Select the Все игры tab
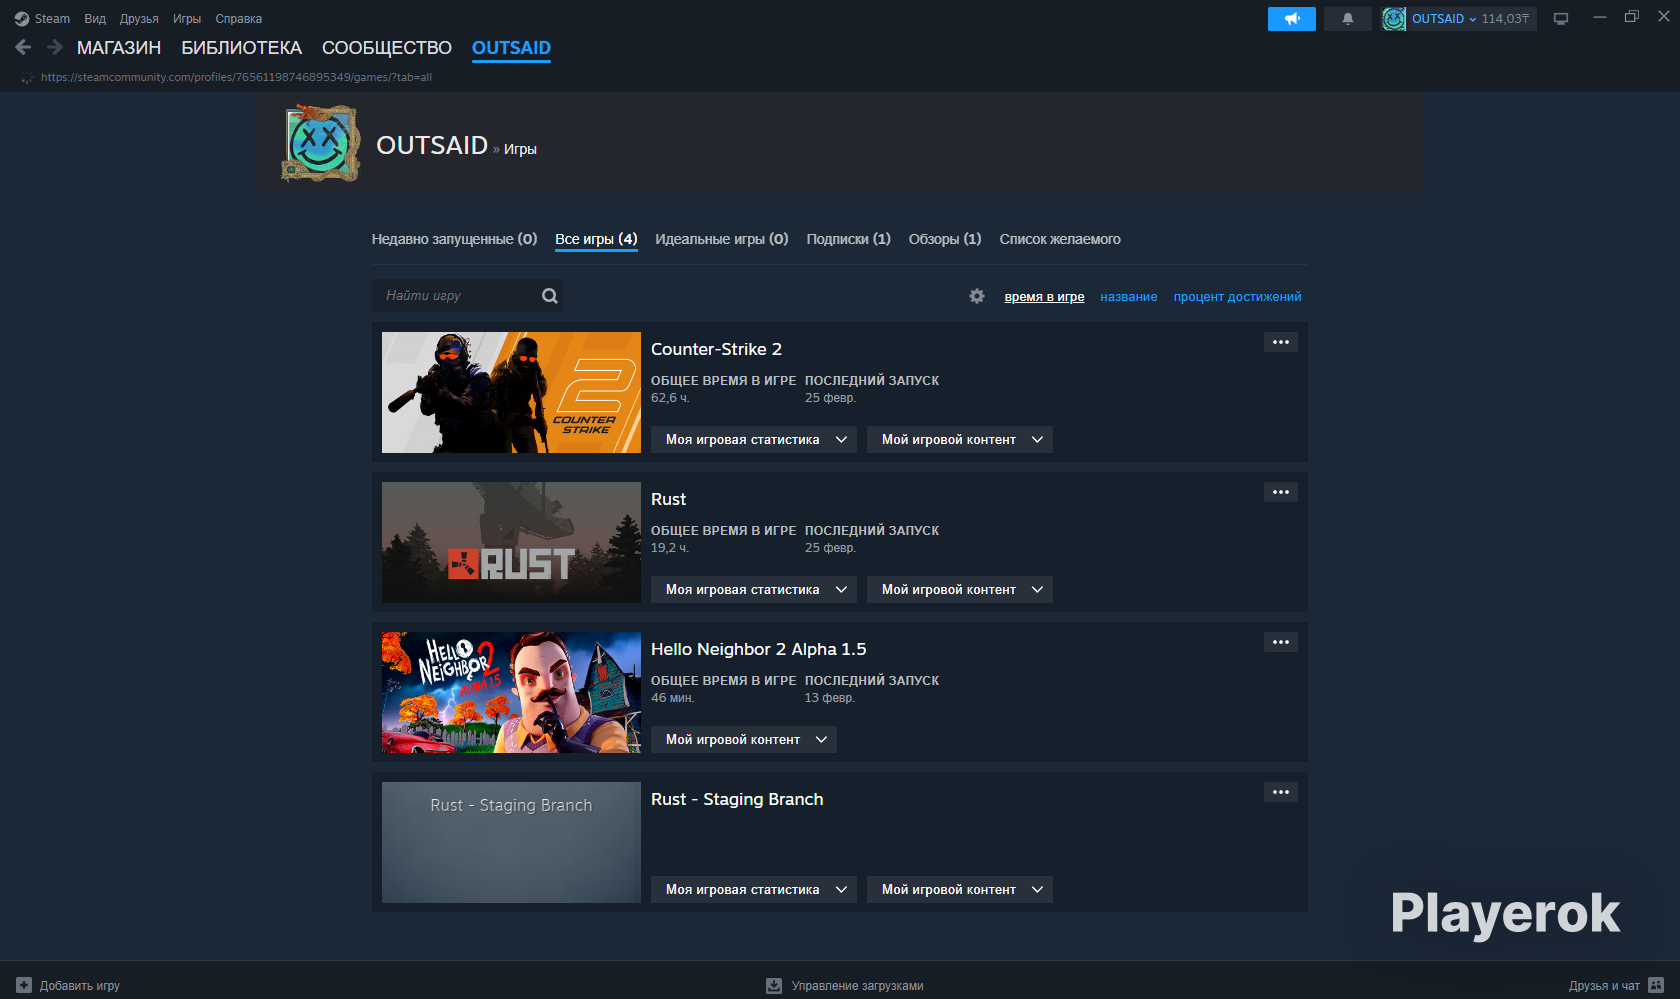Screen dimensions: 1680x999 [x=596, y=239]
